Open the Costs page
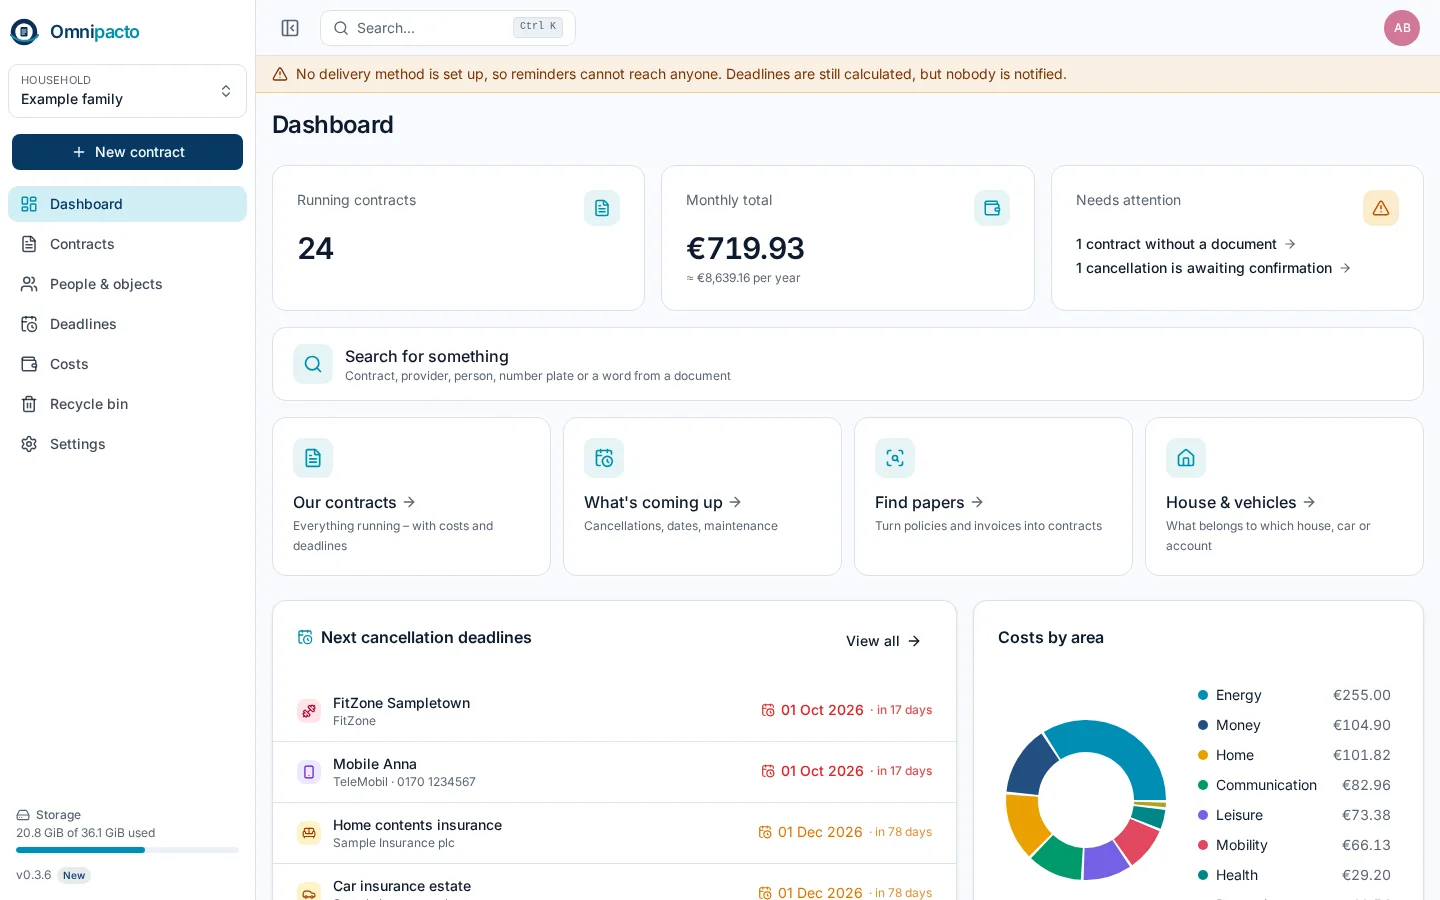 tap(127, 364)
